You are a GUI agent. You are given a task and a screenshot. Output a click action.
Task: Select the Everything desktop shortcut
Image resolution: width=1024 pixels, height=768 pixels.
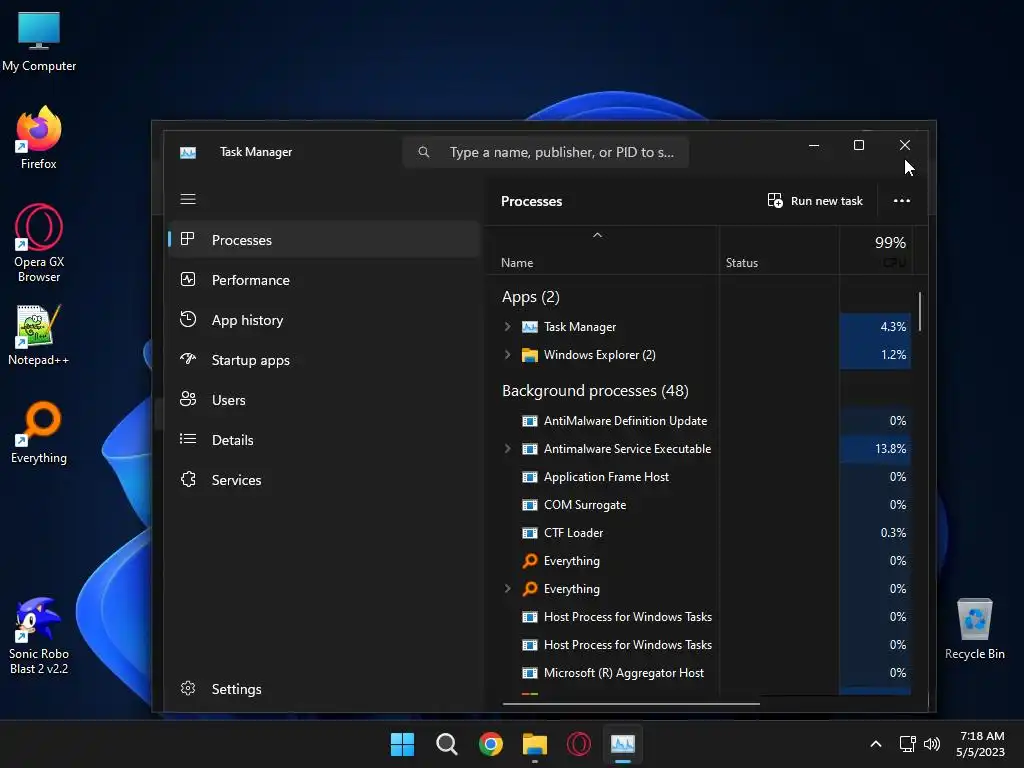point(39,433)
